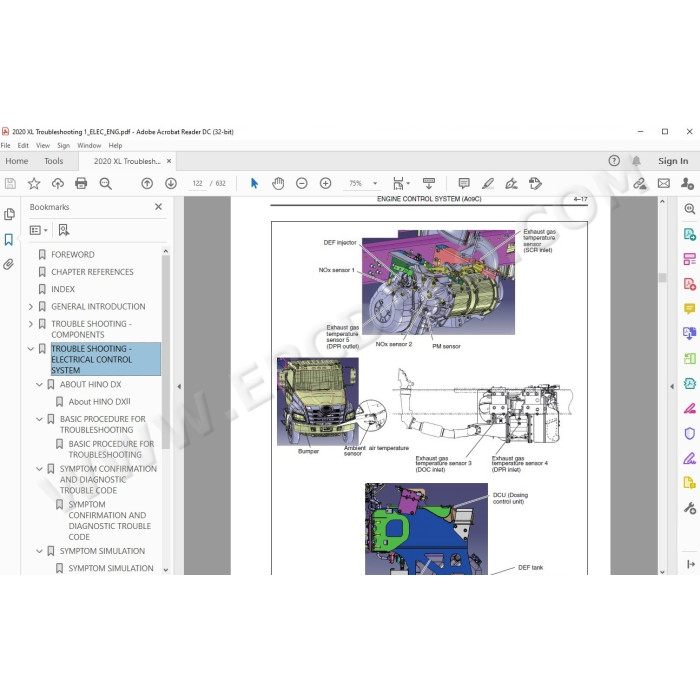Open the FOREWORD bookmark

pyautogui.click(x=73, y=254)
